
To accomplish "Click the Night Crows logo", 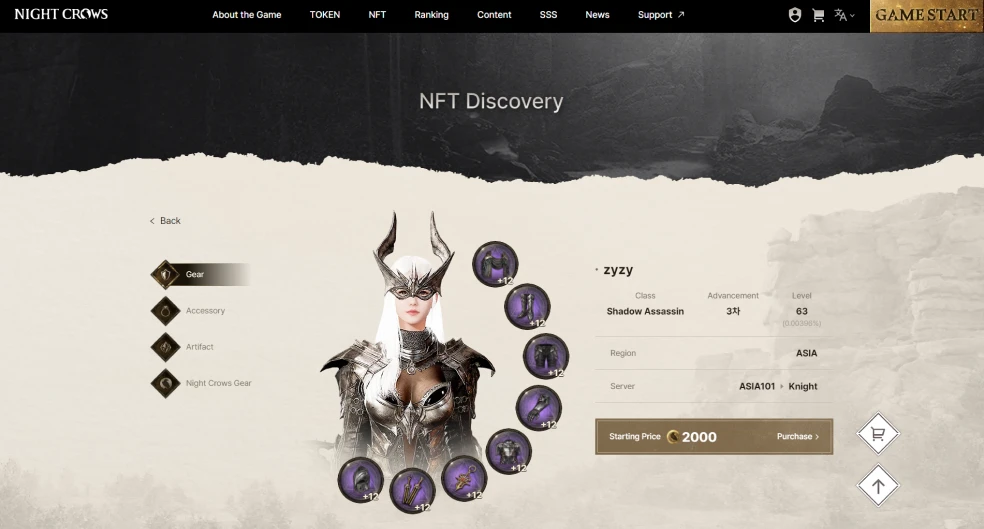I will (61, 14).
